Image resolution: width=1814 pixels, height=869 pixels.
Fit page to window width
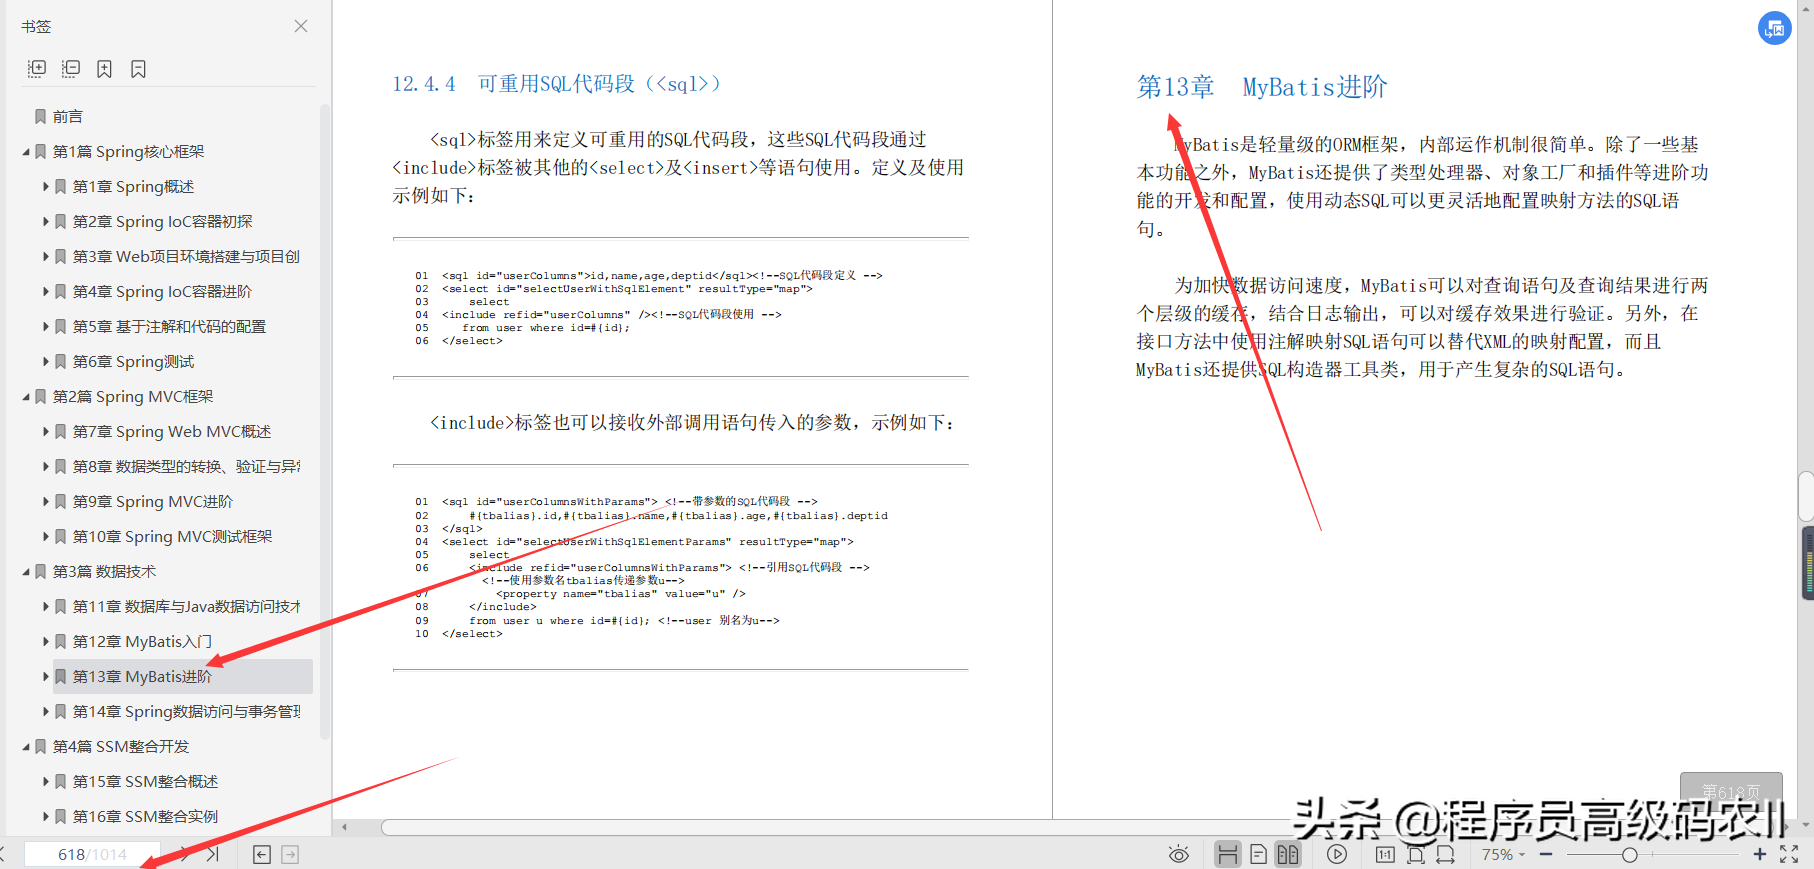(x=1446, y=854)
